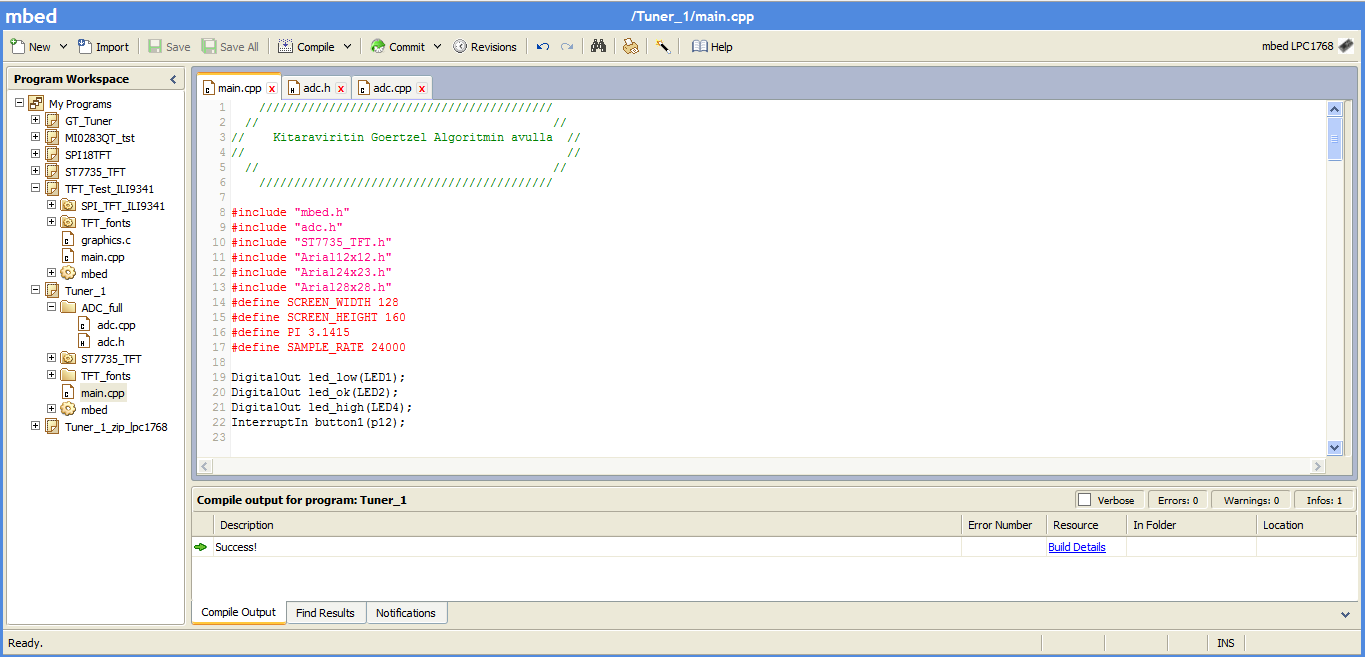The height and width of the screenshot is (657, 1365).
Task: Select the 'Success!' compile output row
Action: click(x=775, y=547)
